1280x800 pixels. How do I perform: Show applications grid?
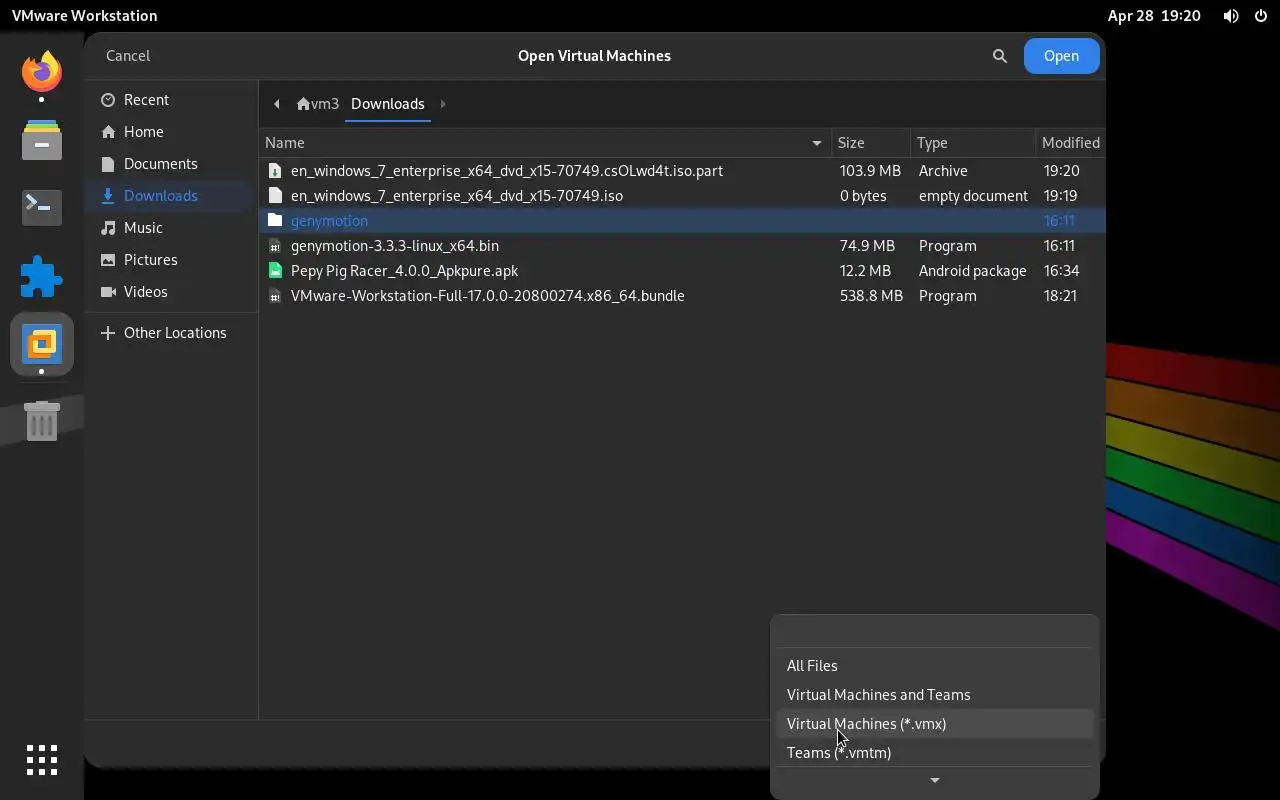coord(42,760)
